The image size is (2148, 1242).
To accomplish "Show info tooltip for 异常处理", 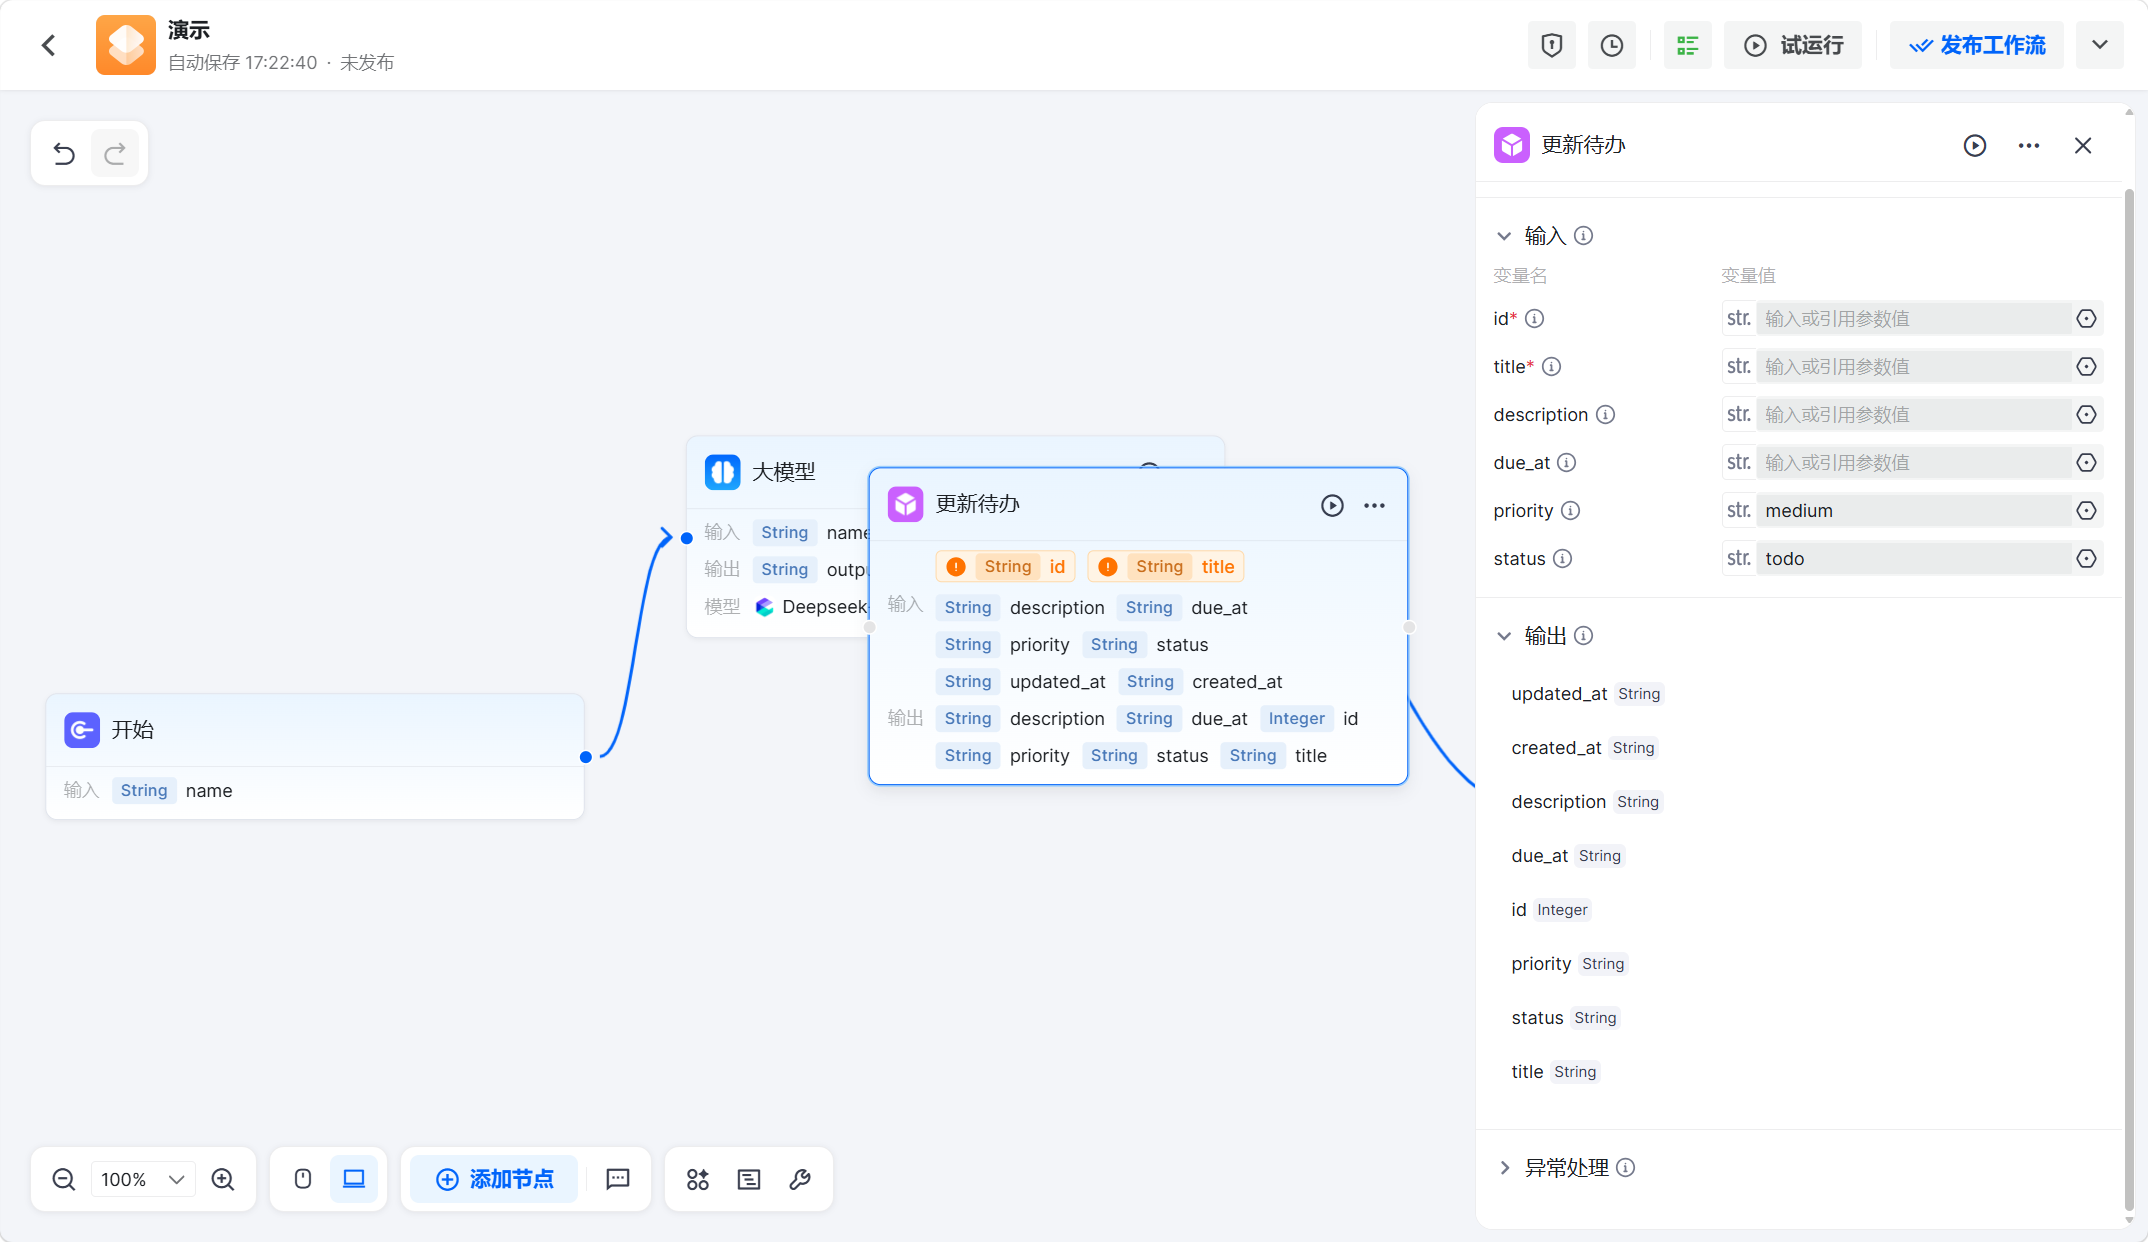I will 1626,1168.
